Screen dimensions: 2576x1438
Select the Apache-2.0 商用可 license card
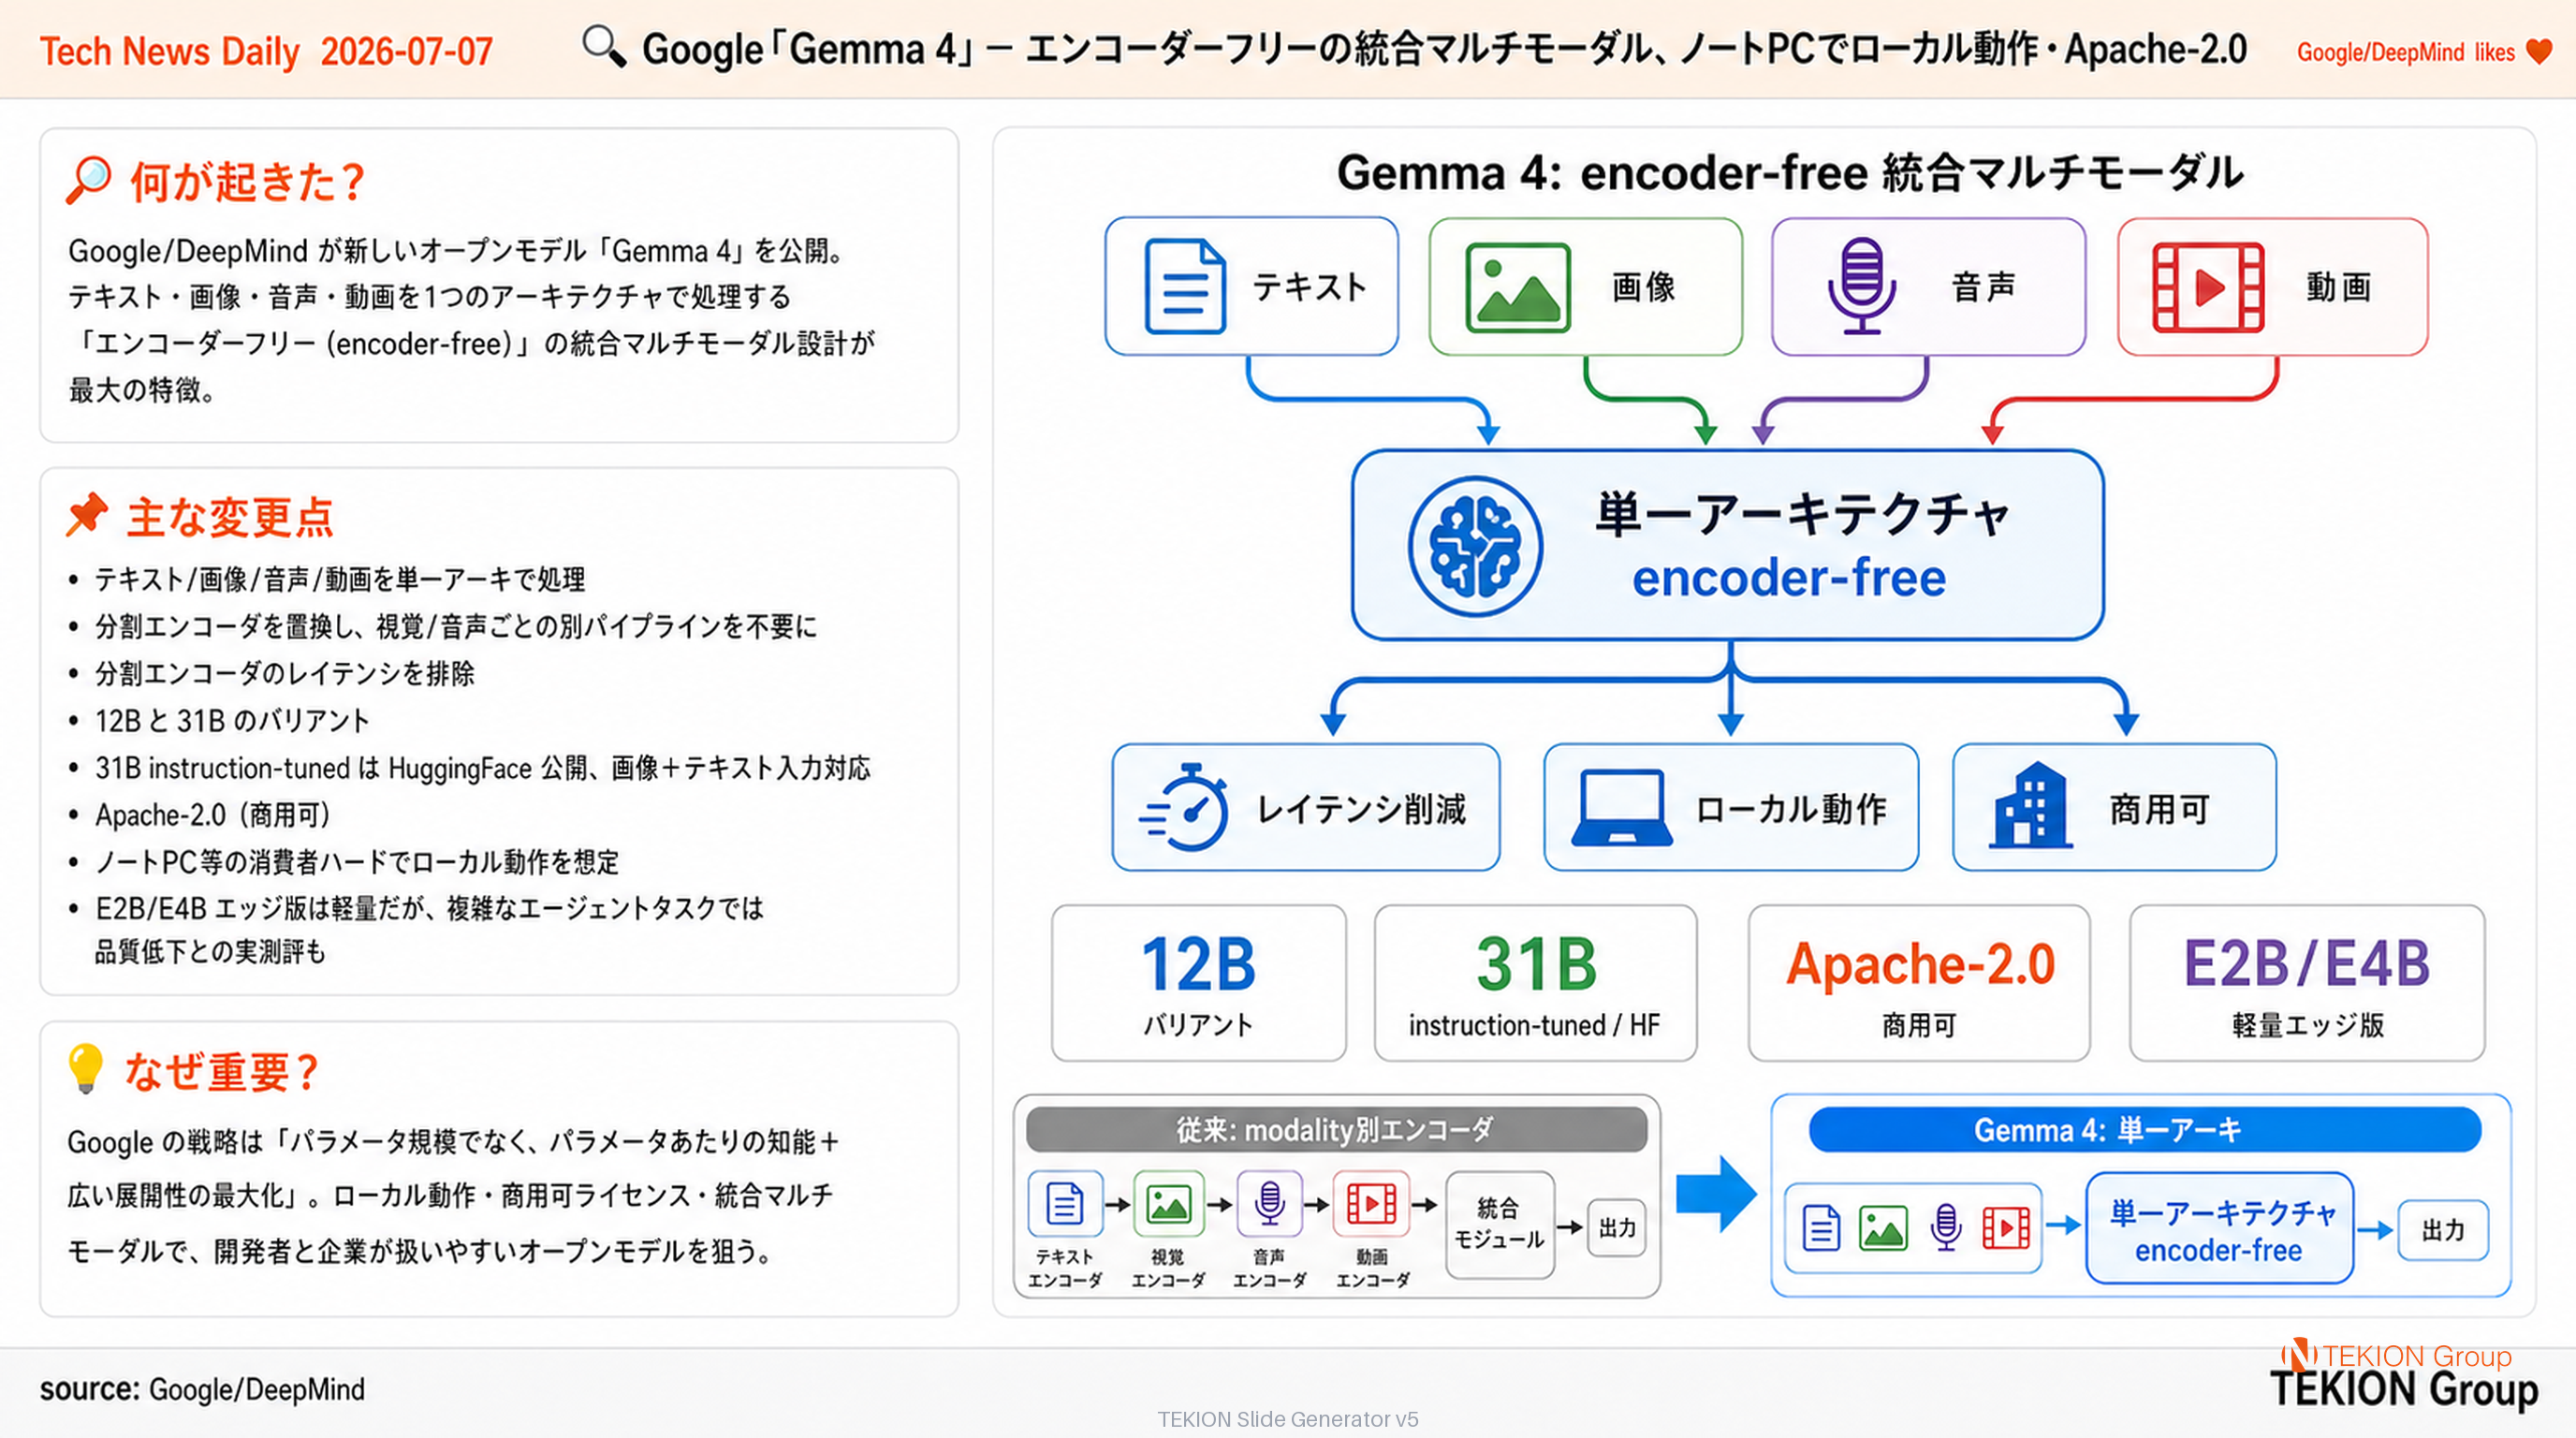click(x=1919, y=982)
